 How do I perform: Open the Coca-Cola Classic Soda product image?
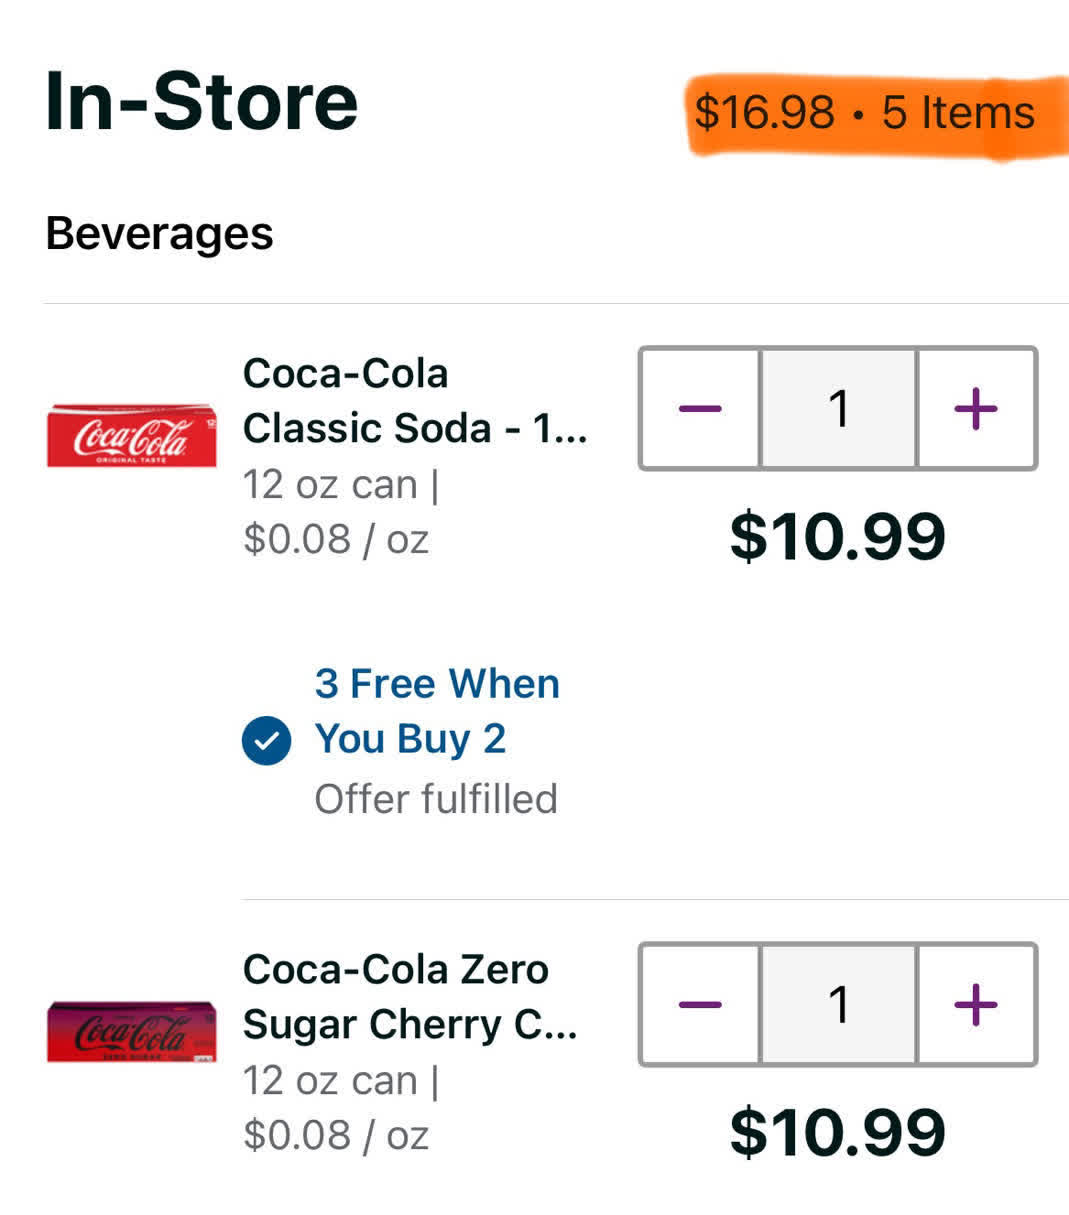(132, 436)
